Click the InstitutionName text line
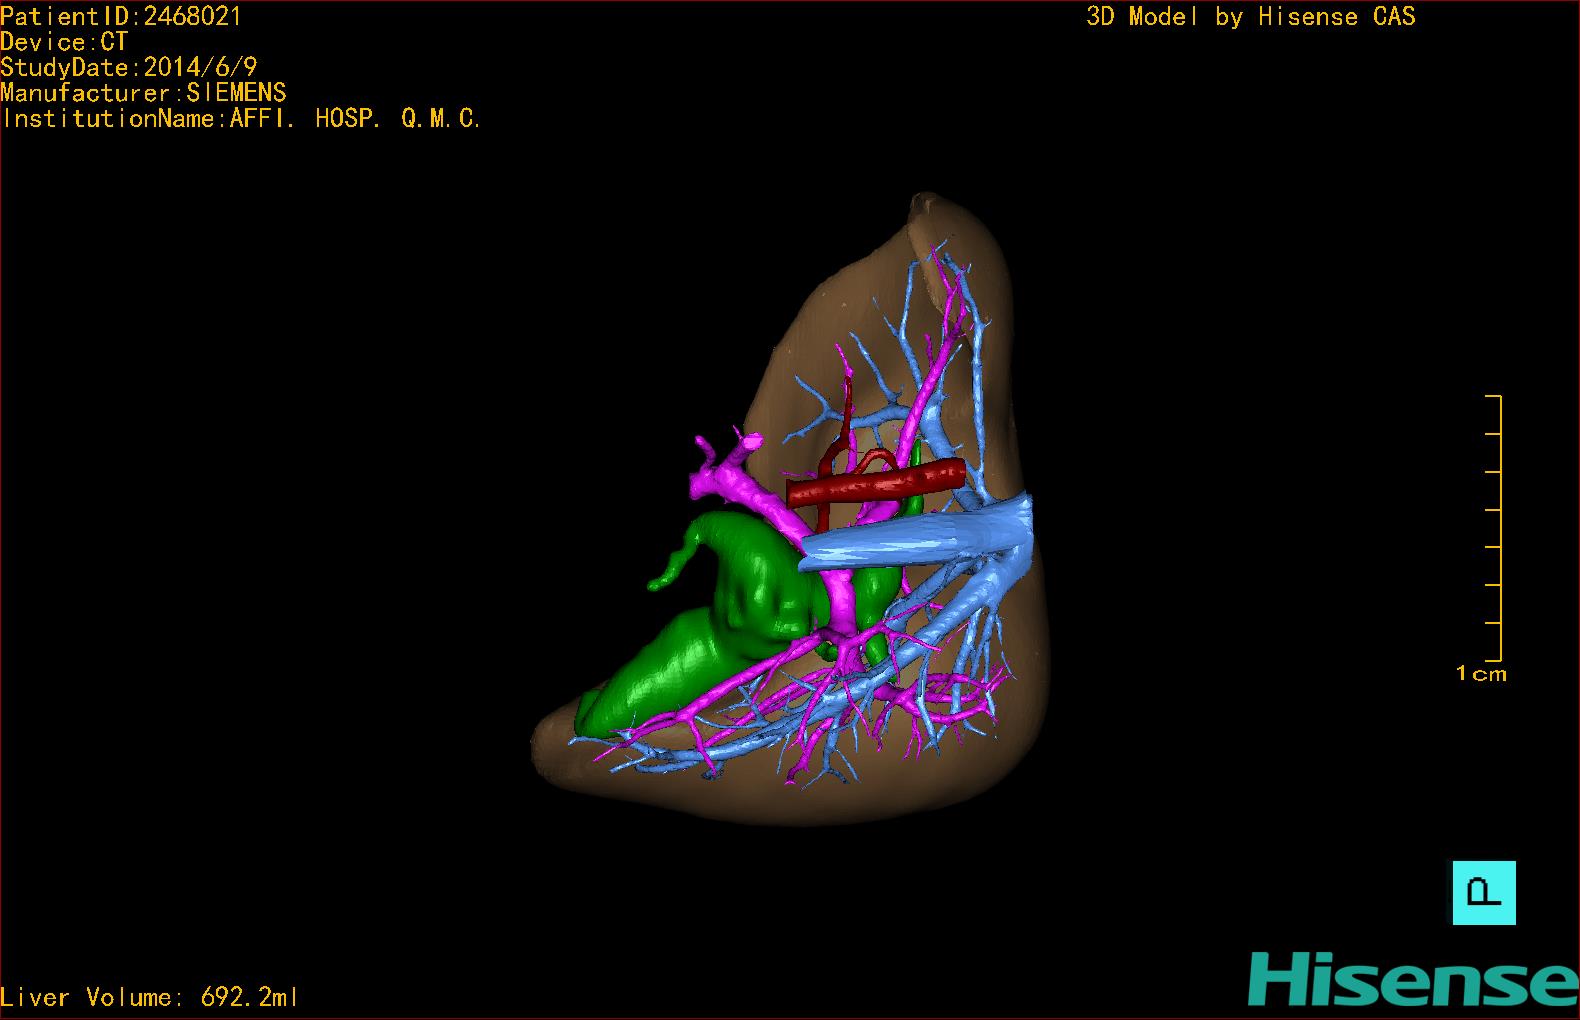Image resolution: width=1580 pixels, height=1020 pixels. pos(241,119)
